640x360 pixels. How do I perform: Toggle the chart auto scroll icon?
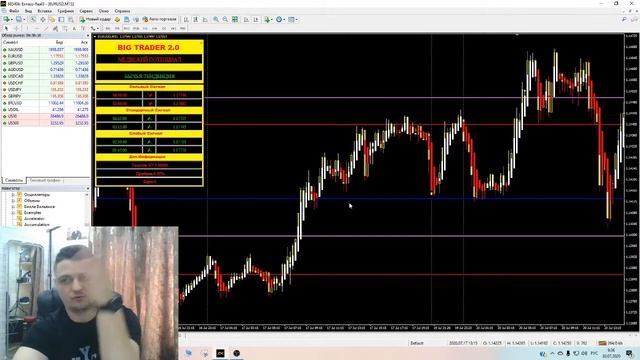point(246,19)
